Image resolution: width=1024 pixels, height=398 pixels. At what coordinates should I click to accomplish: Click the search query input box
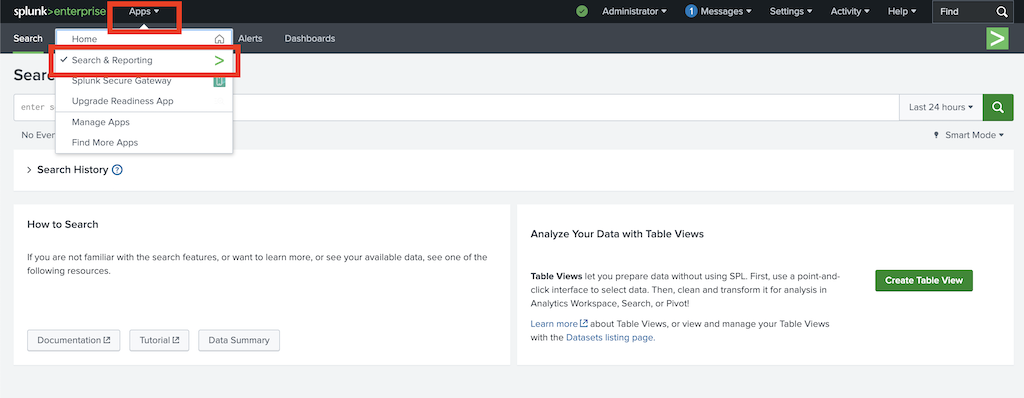click(x=456, y=107)
